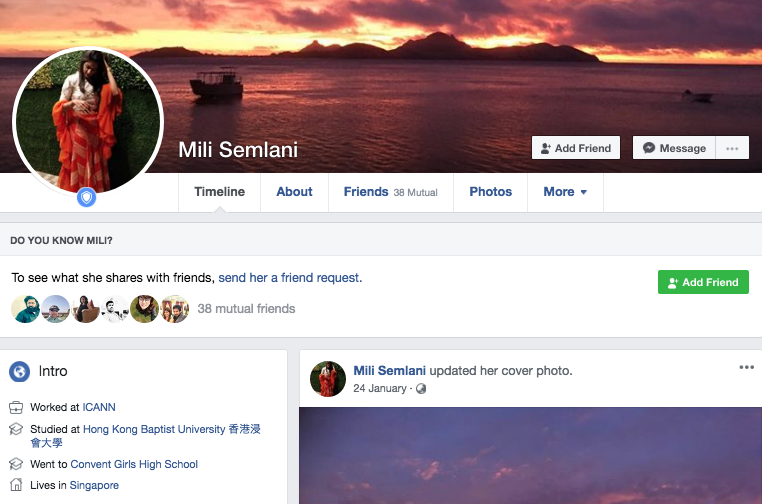The width and height of the screenshot is (762, 504).
Task: Click the Message button on cover
Action: [674, 148]
